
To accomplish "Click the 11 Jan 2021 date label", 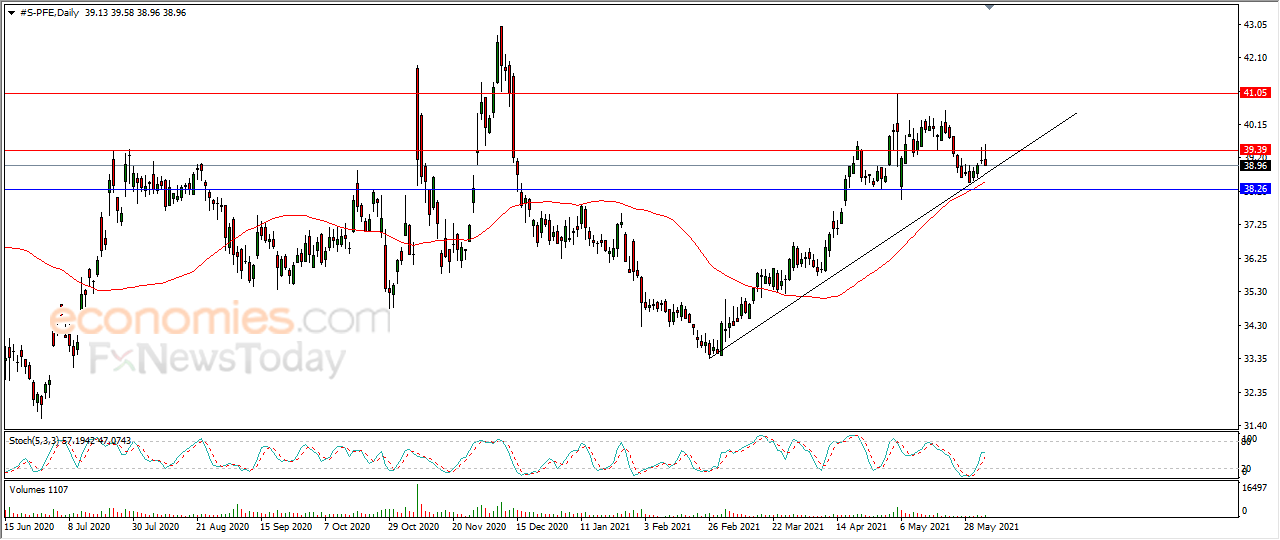I will pos(607,525).
